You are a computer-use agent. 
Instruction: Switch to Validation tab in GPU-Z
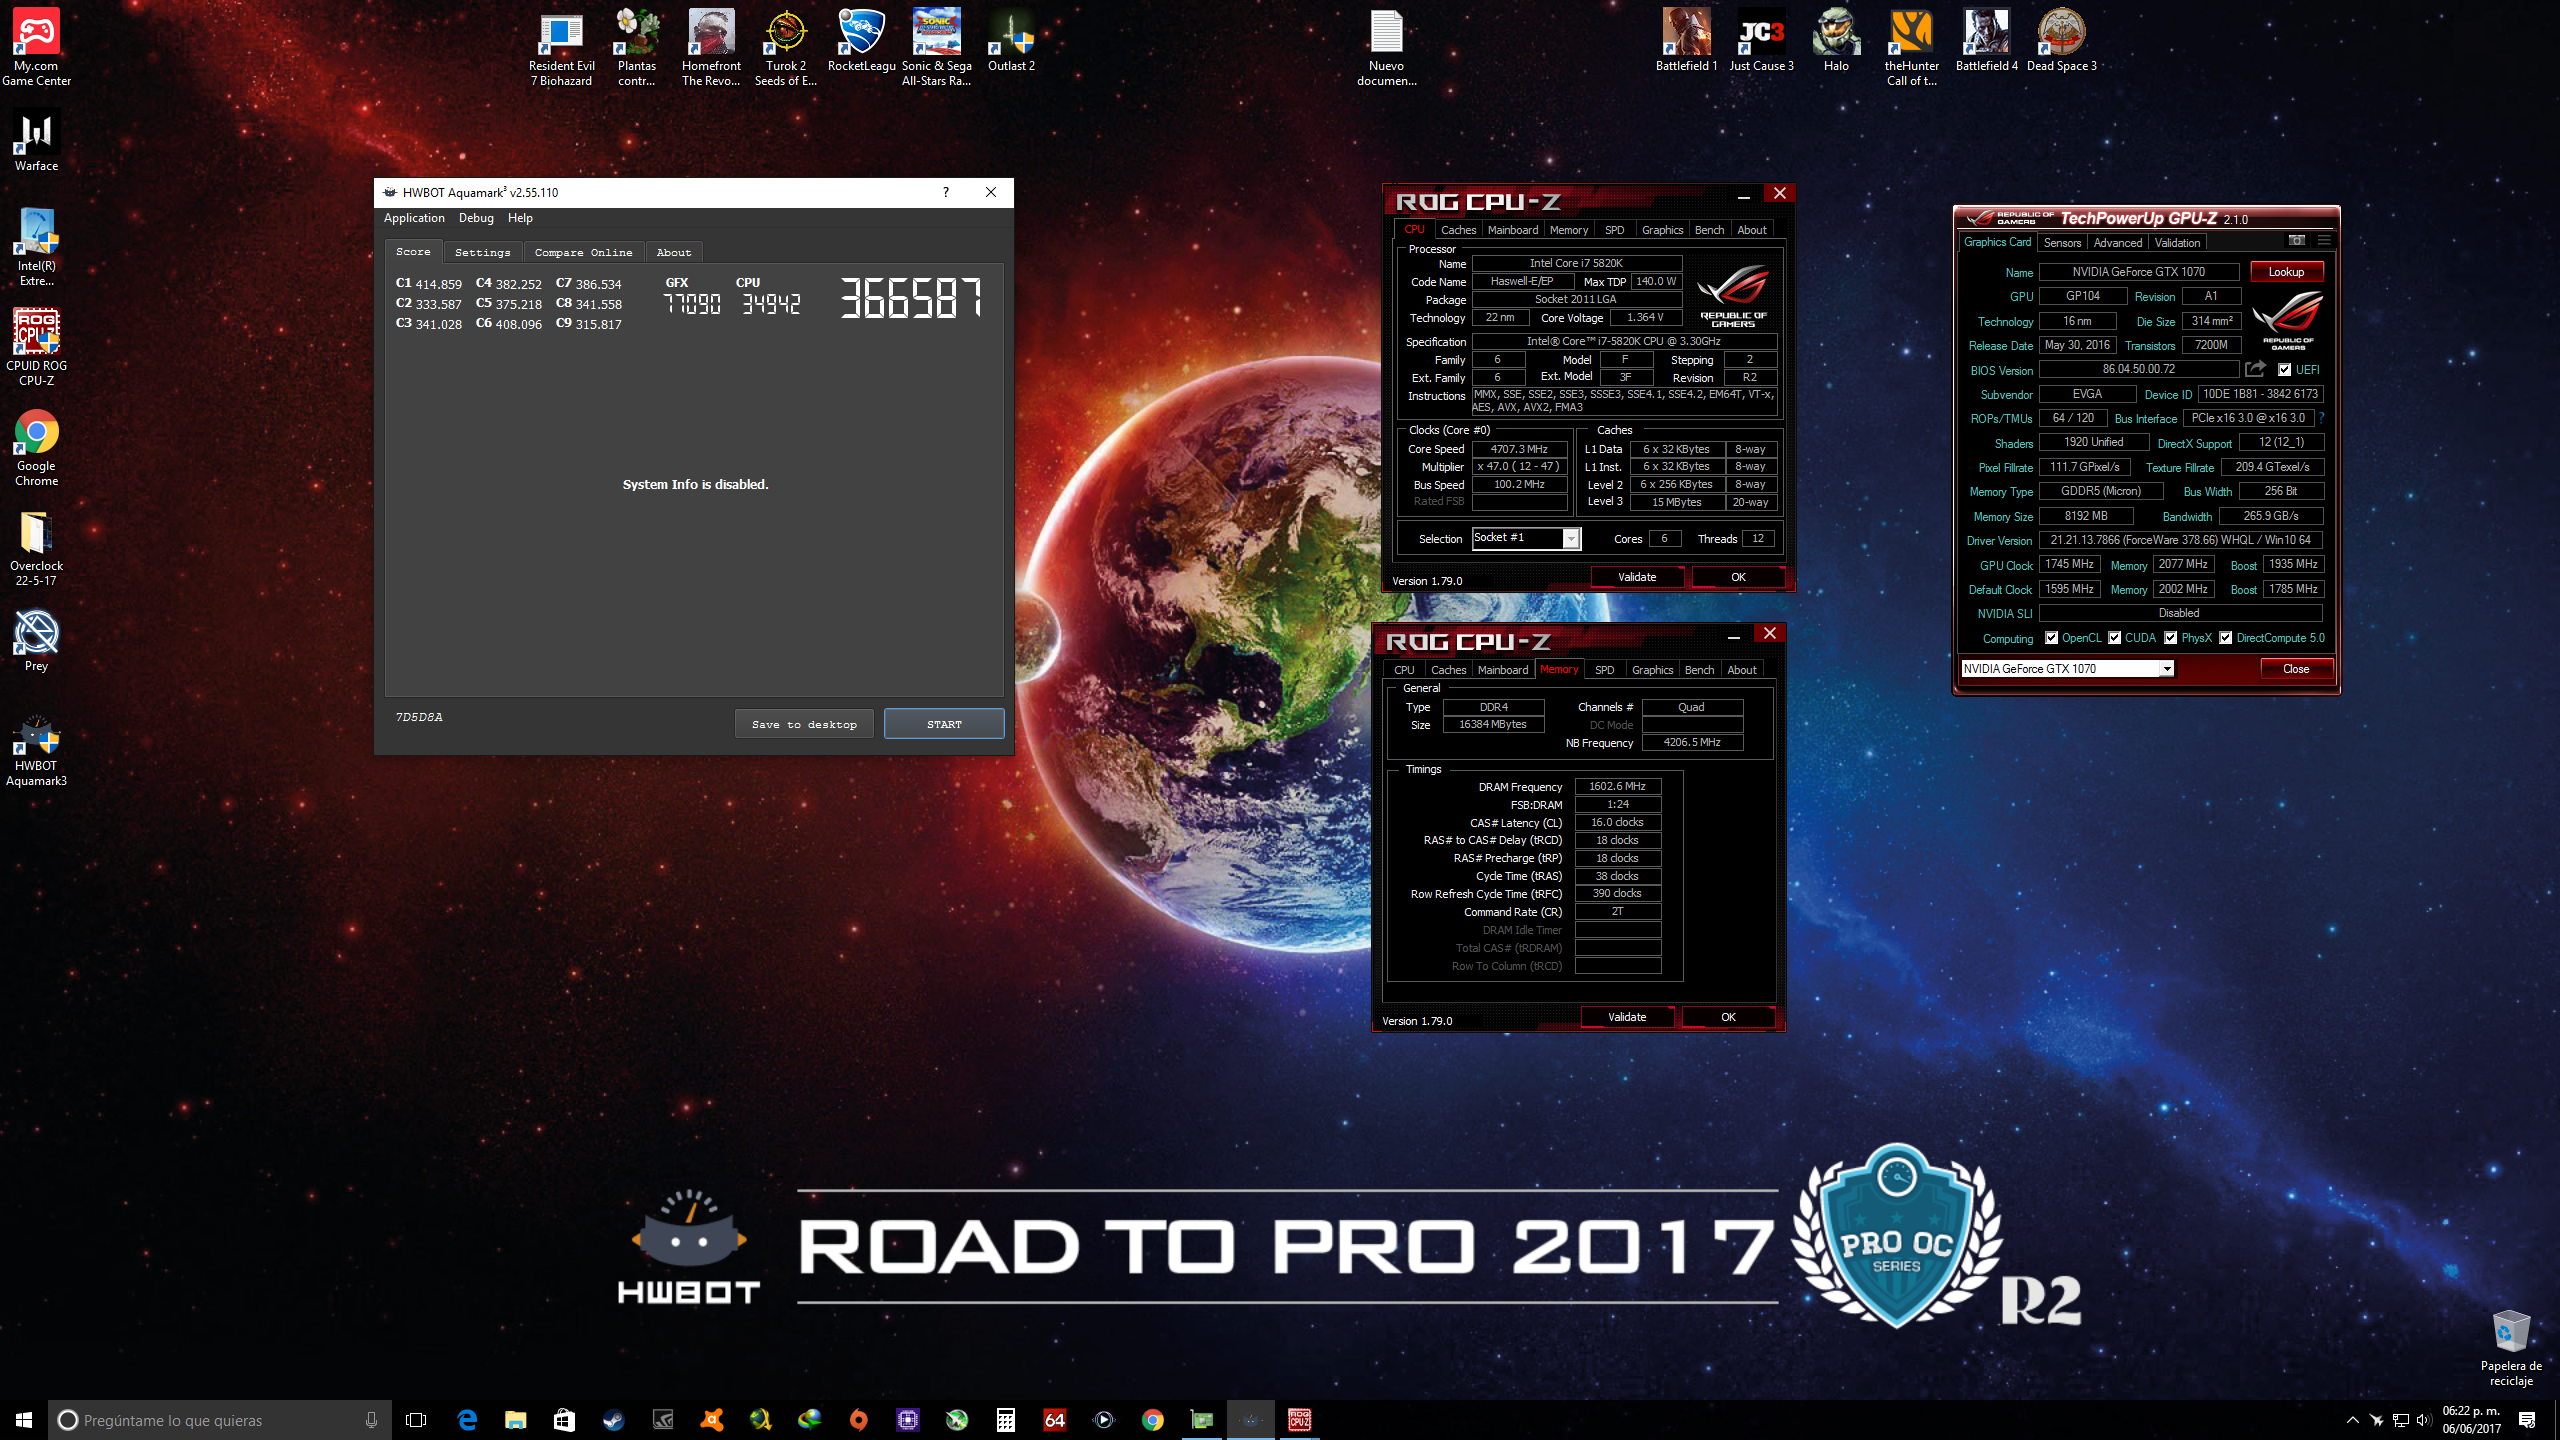(x=2177, y=243)
